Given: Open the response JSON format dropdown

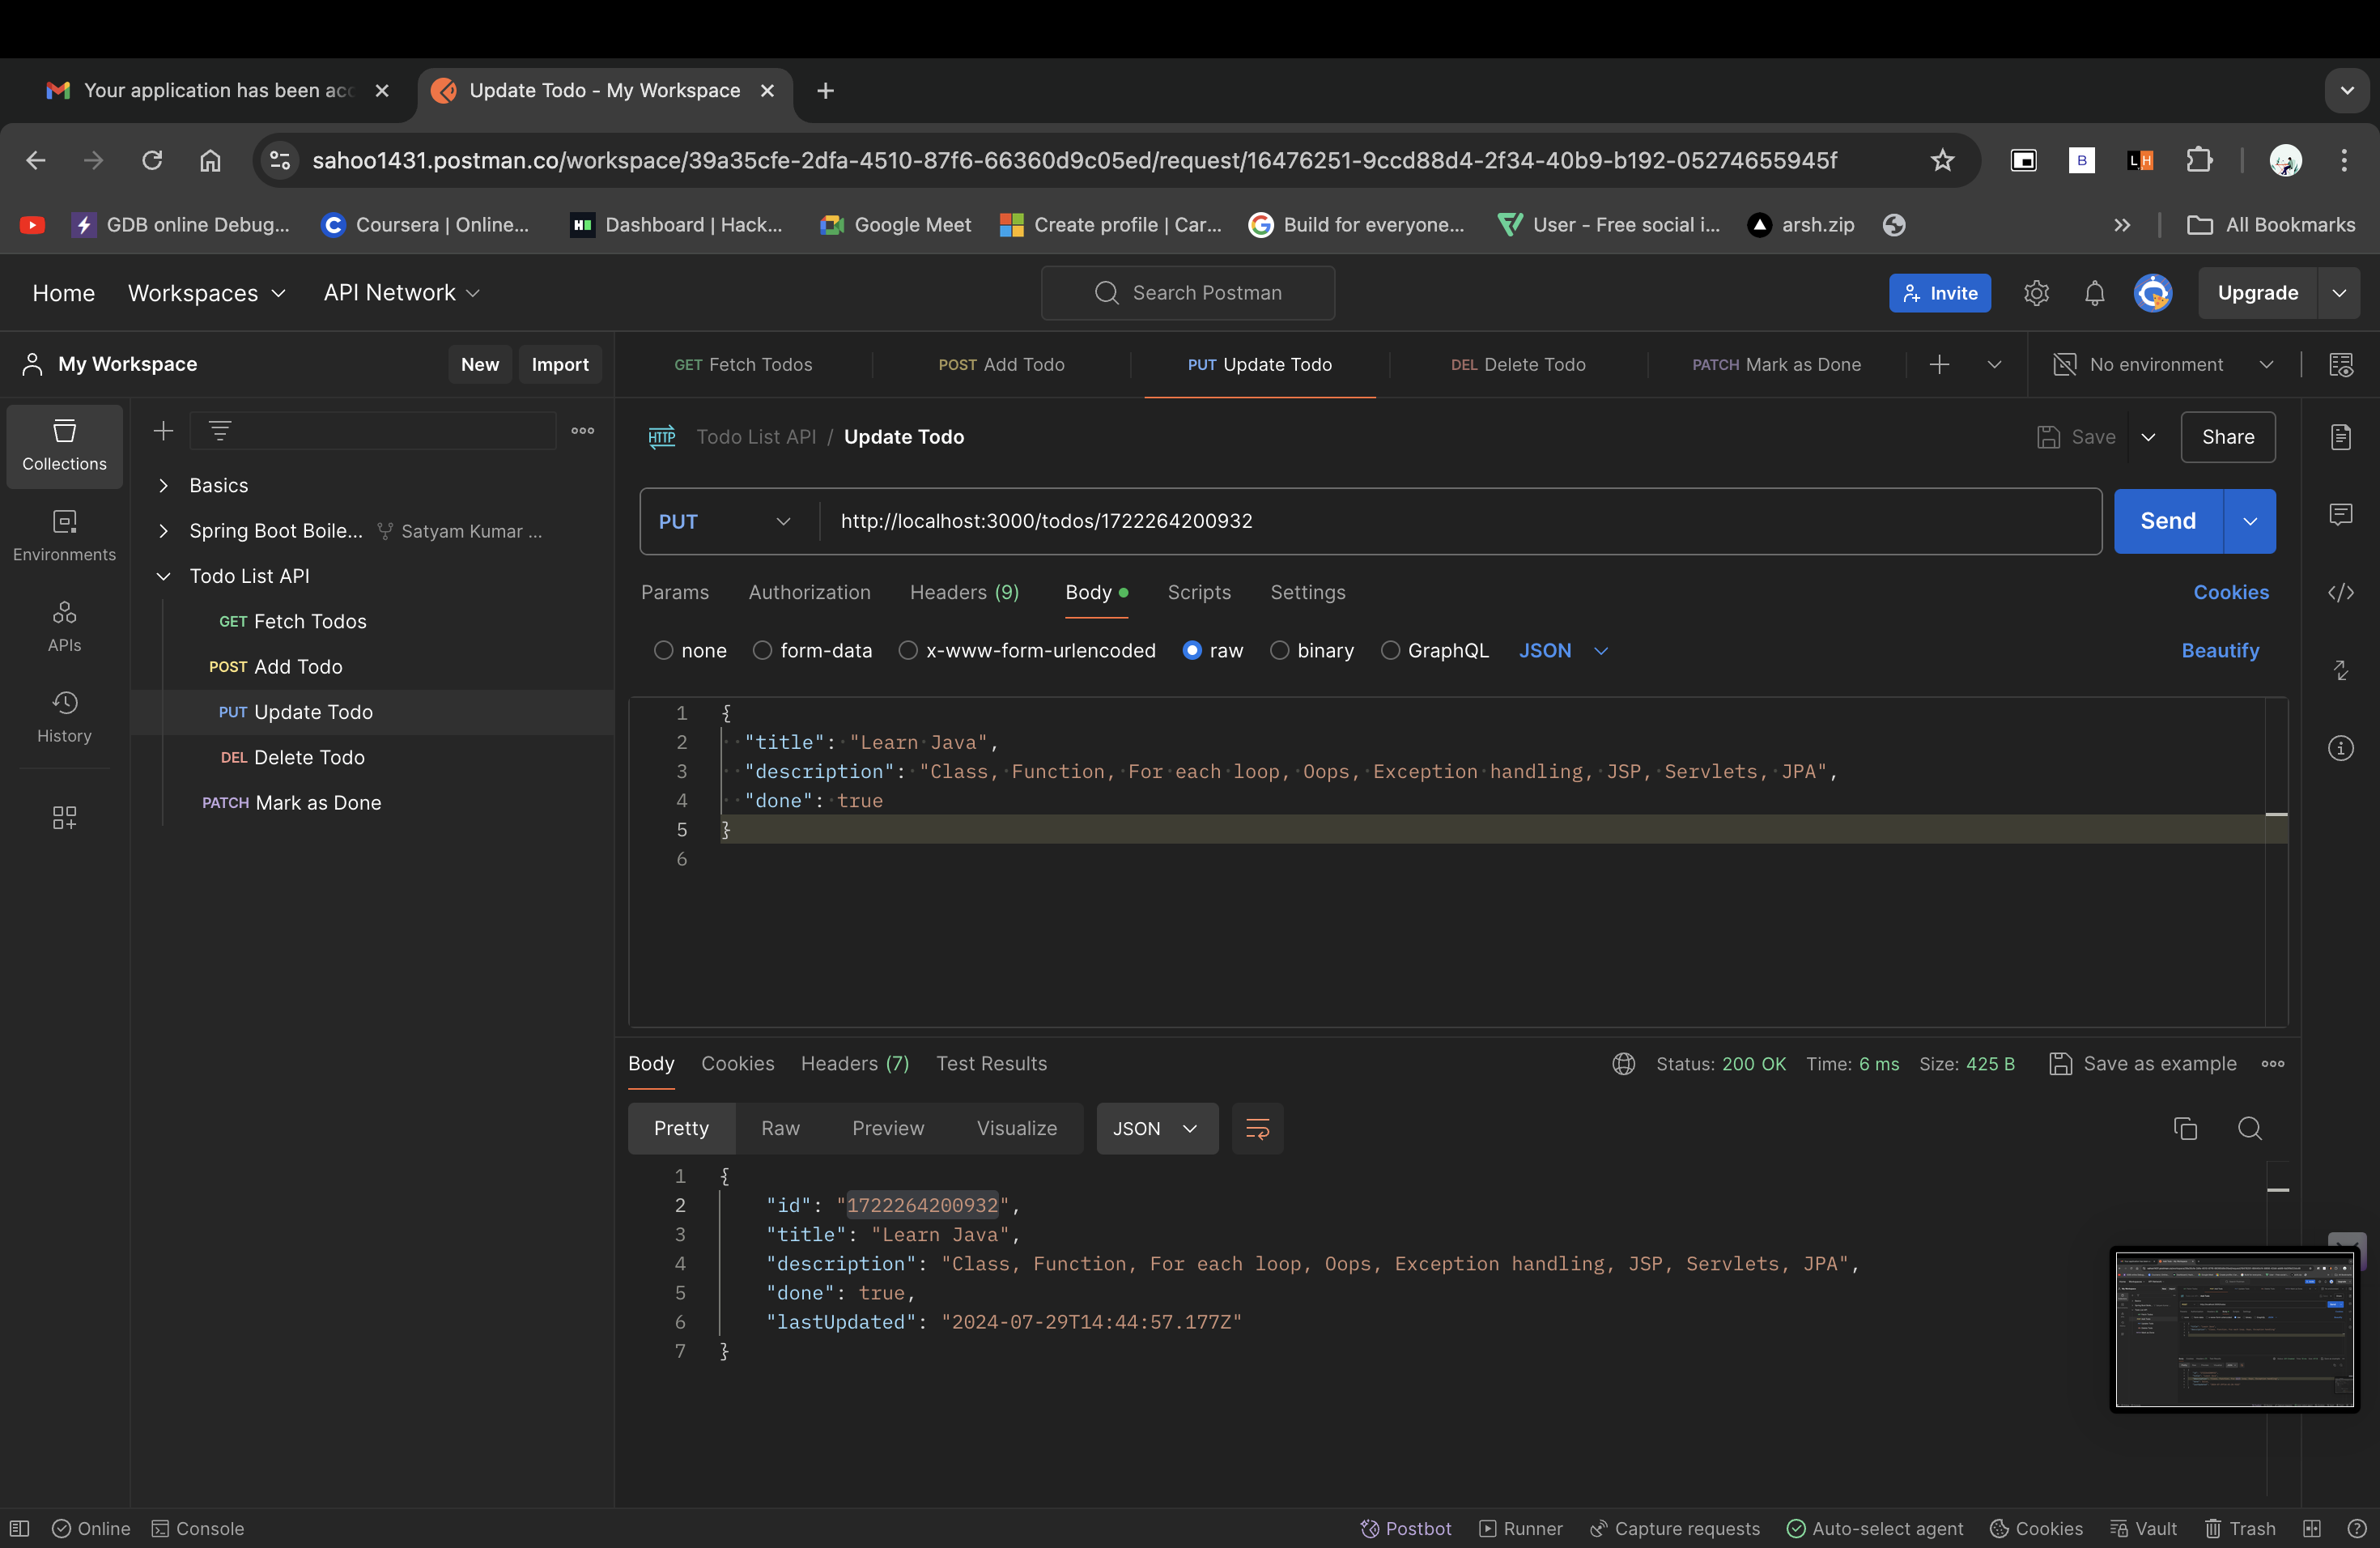Looking at the screenshot, I should coord(1156,1128).
